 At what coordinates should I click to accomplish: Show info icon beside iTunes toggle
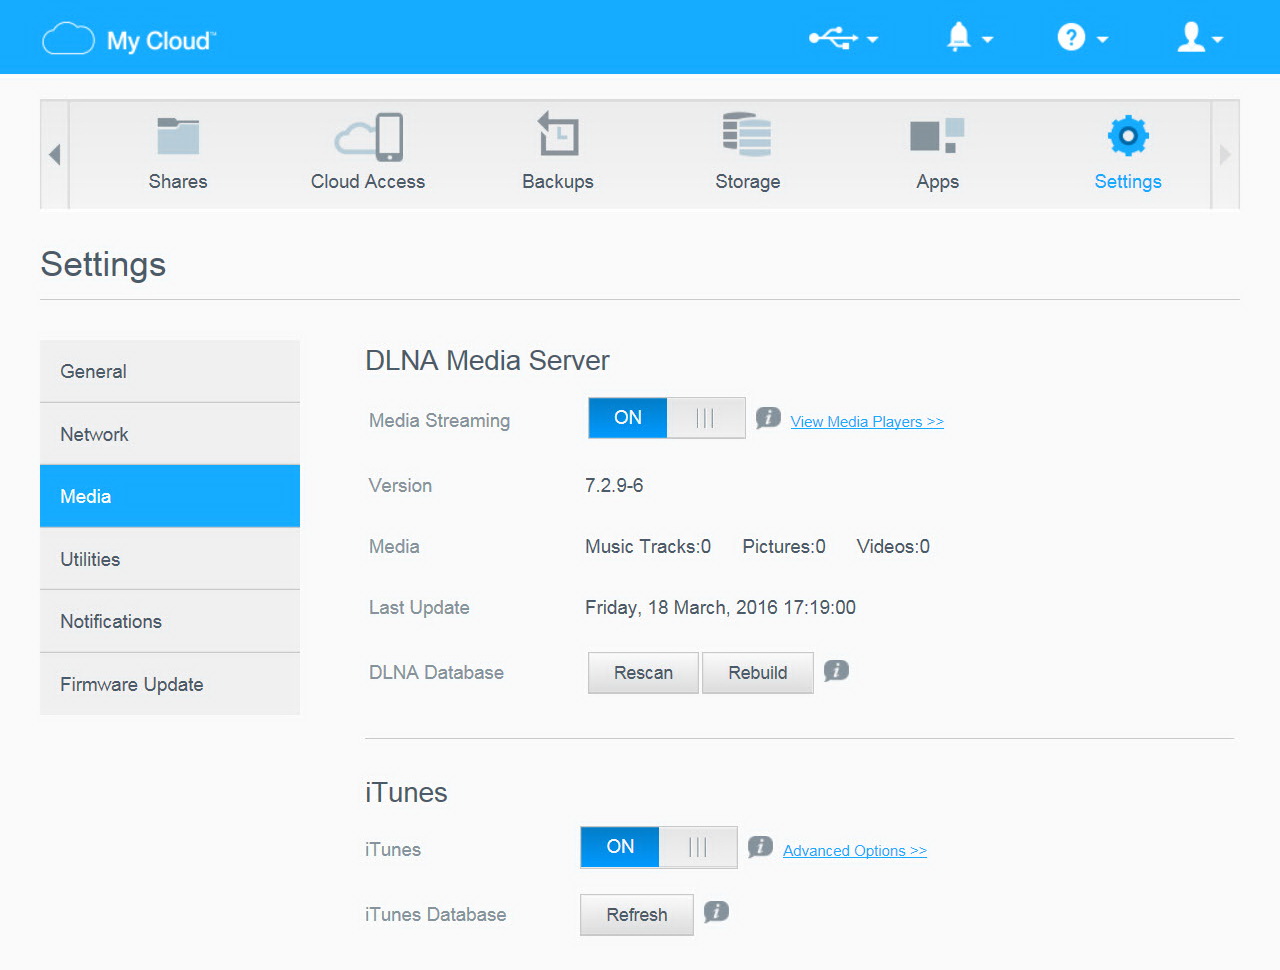(x=760, y=847)
